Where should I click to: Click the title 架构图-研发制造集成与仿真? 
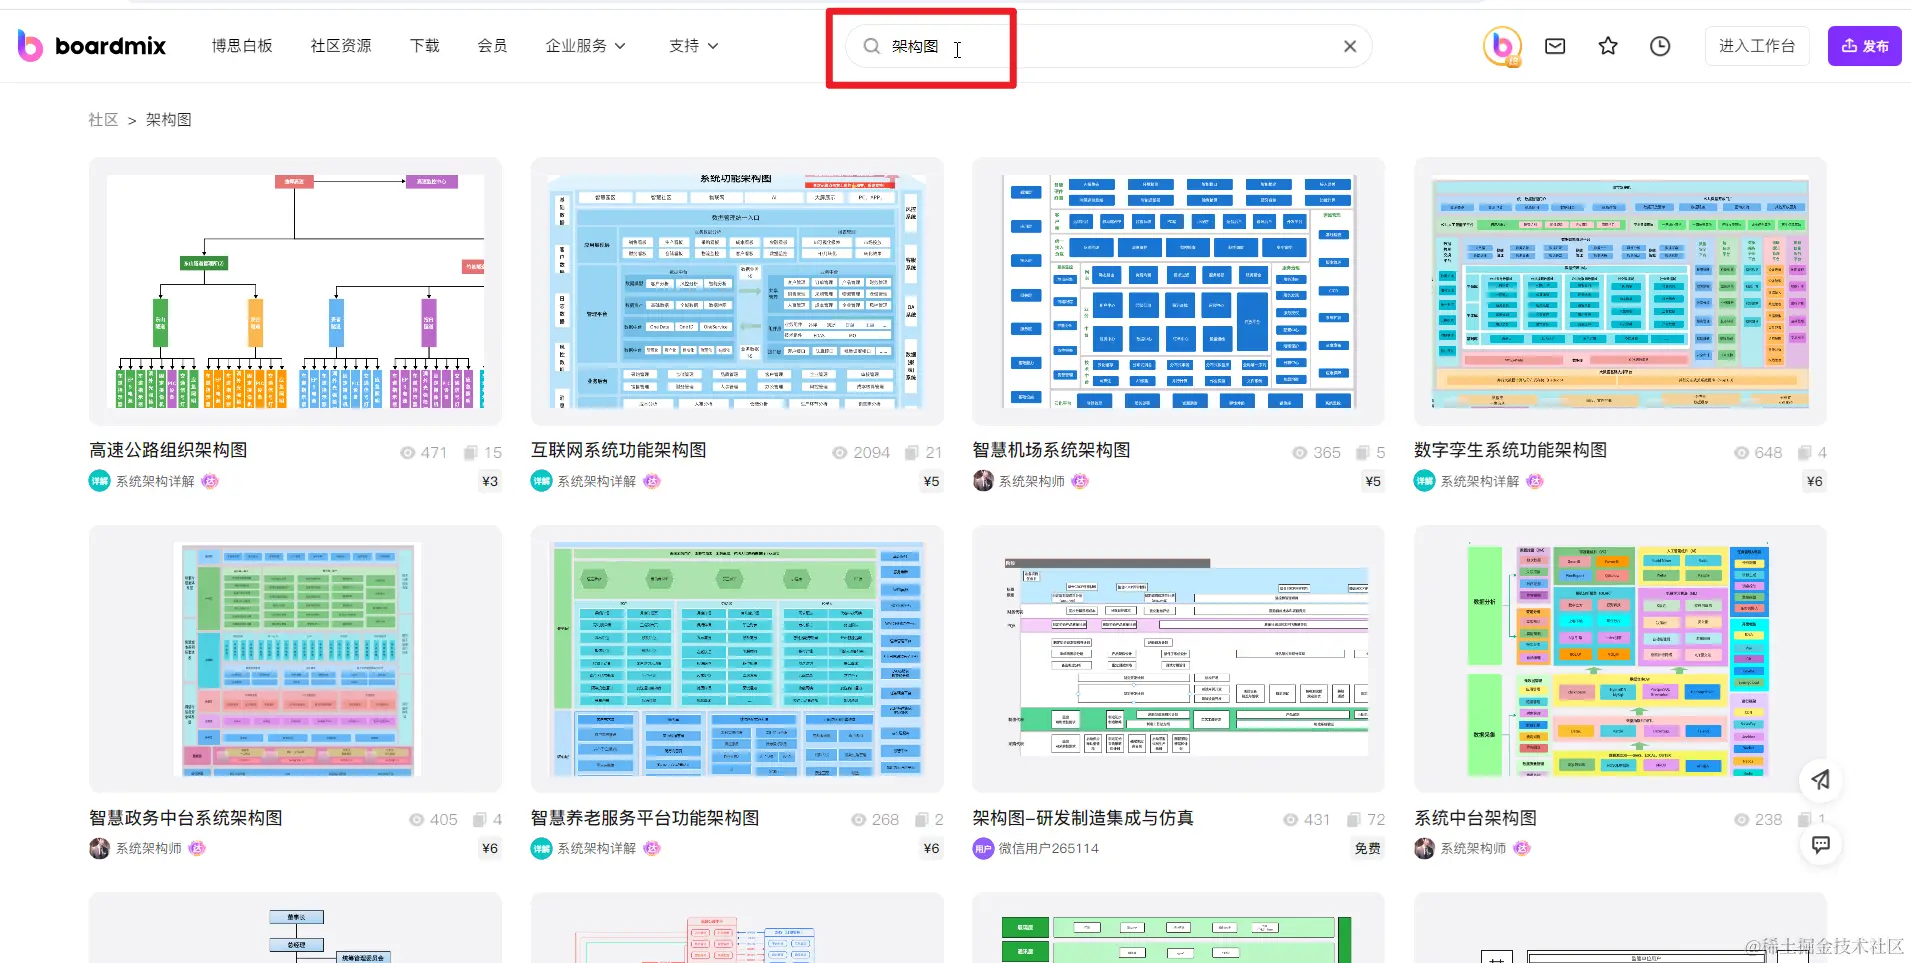point(1083,818)
